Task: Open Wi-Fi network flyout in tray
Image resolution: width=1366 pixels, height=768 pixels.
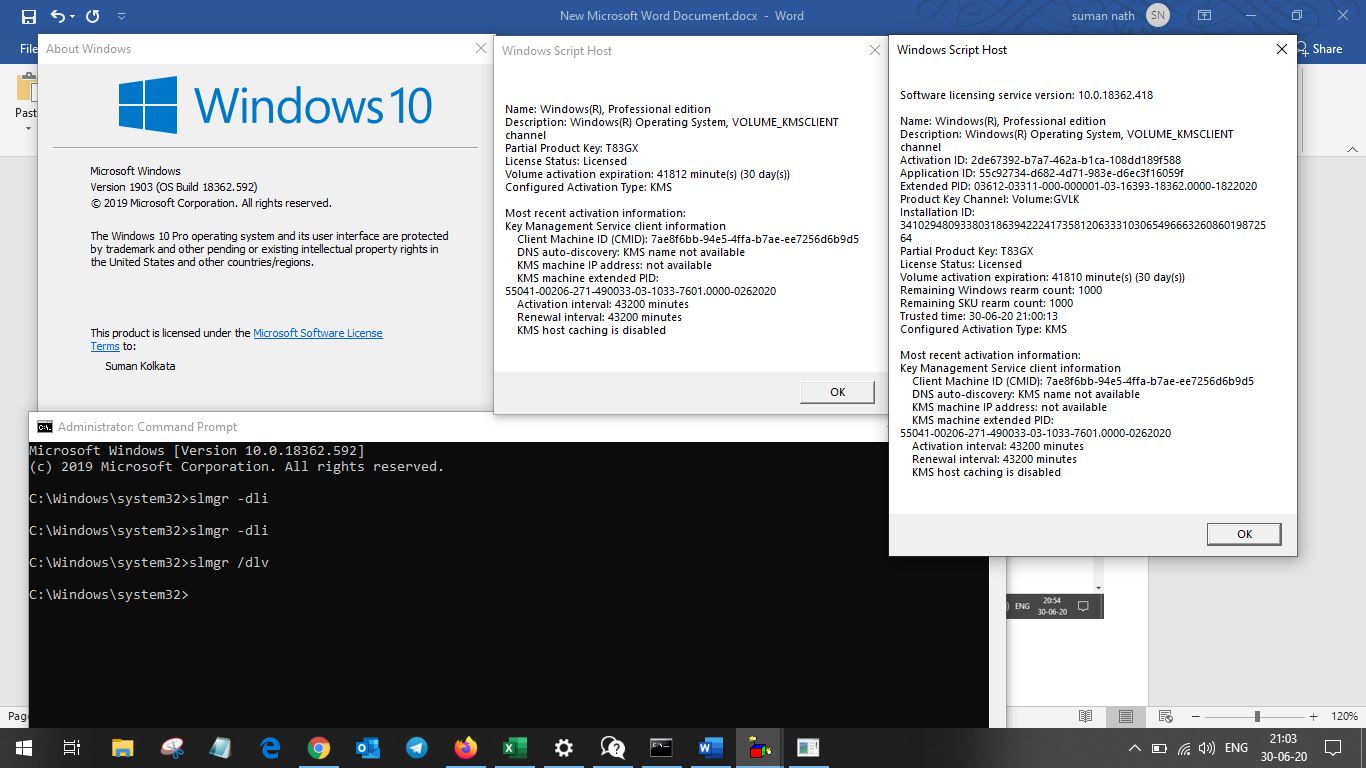Action: coord(1185,748)
